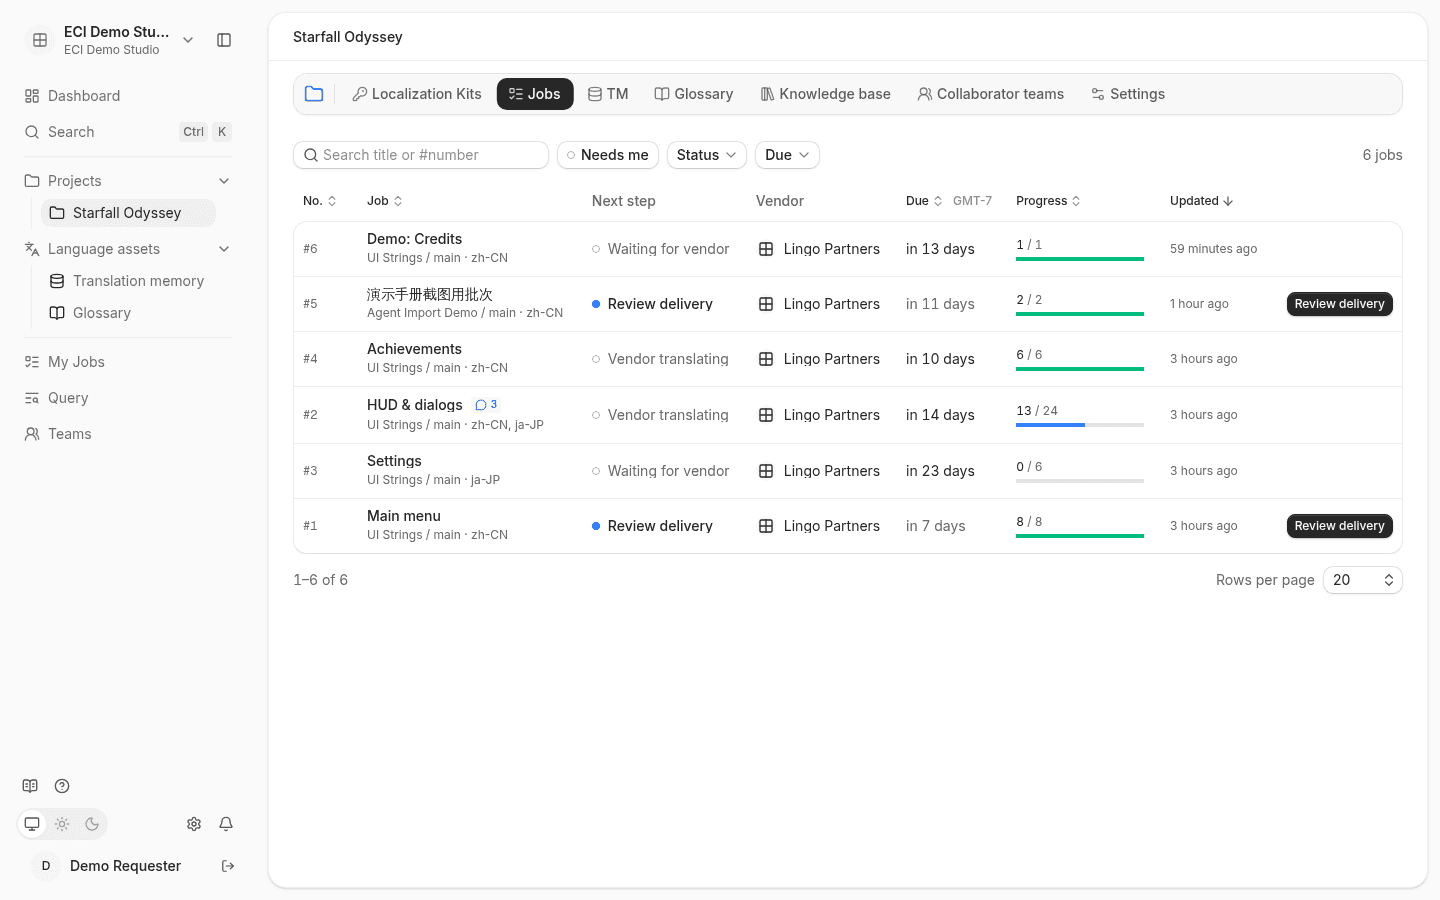Image resolution: width=1440 pixels, height=900 pixels.
Task: Open the Collaborator teams tab
Action: pos(990,94)
